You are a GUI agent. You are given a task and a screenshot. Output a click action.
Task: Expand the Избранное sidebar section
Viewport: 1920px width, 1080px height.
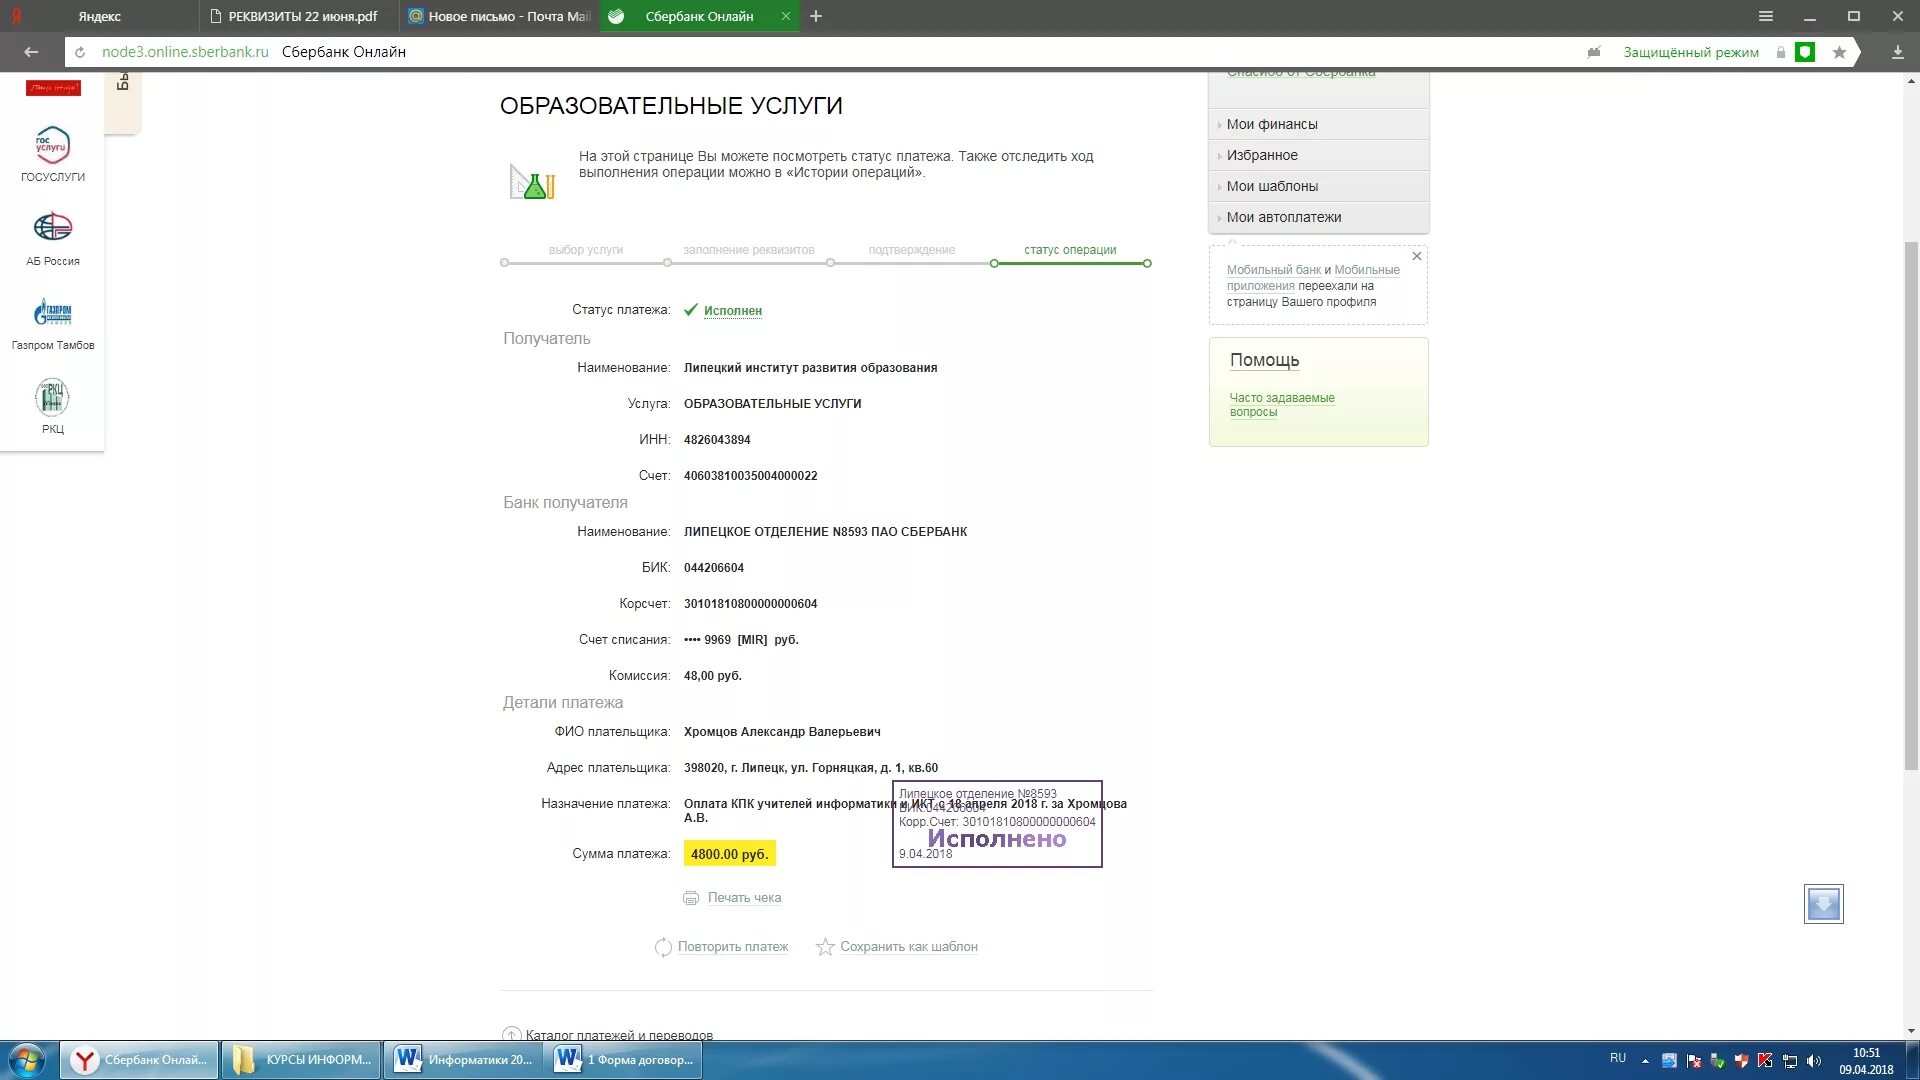tap(1262, 155)
